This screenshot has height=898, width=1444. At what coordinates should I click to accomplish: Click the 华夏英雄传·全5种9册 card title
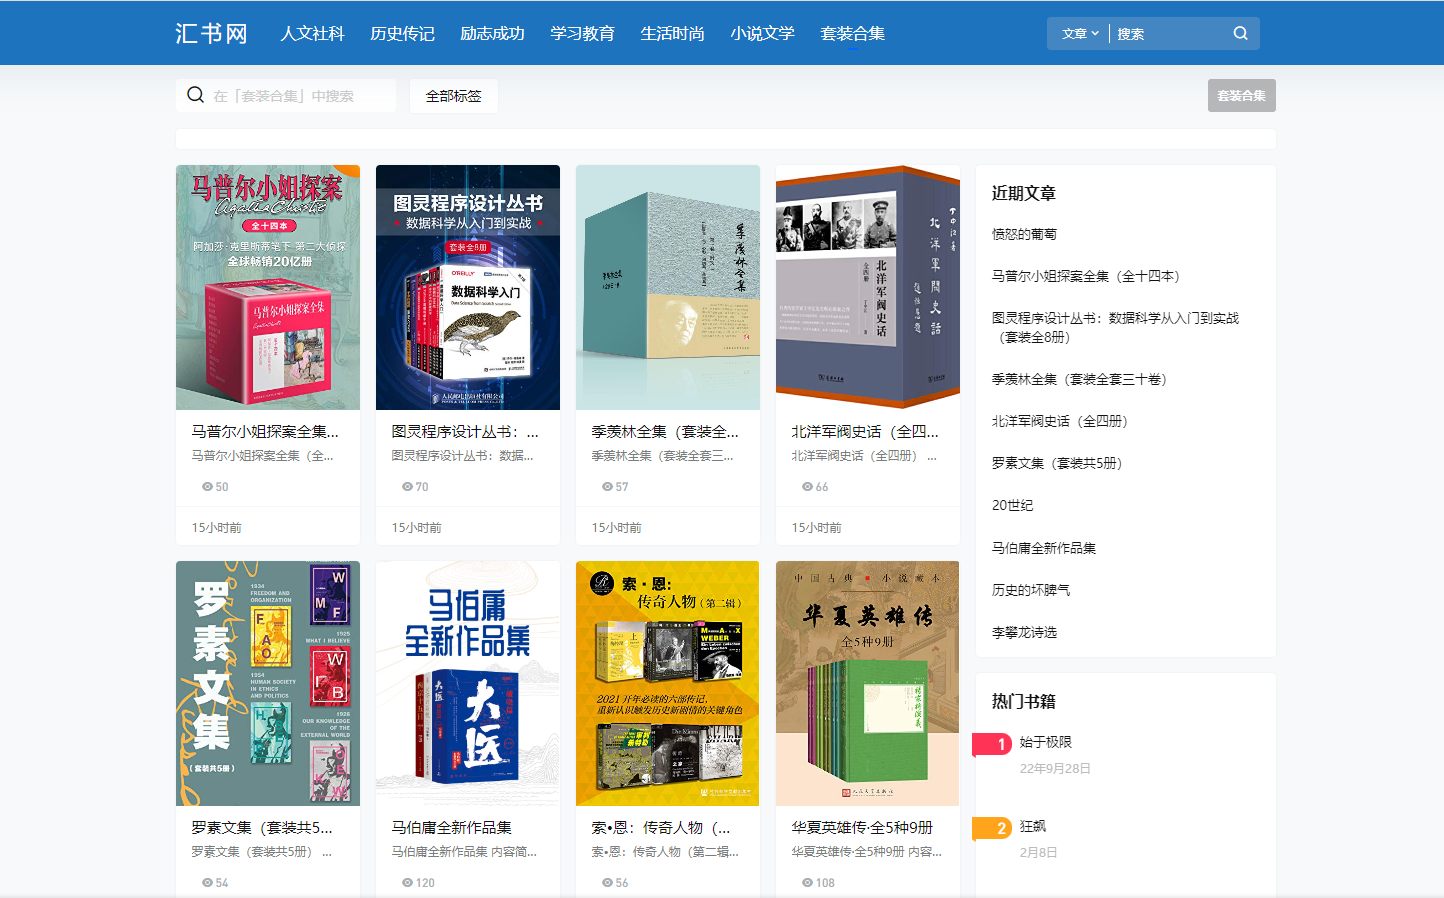(x=862, y=828)
